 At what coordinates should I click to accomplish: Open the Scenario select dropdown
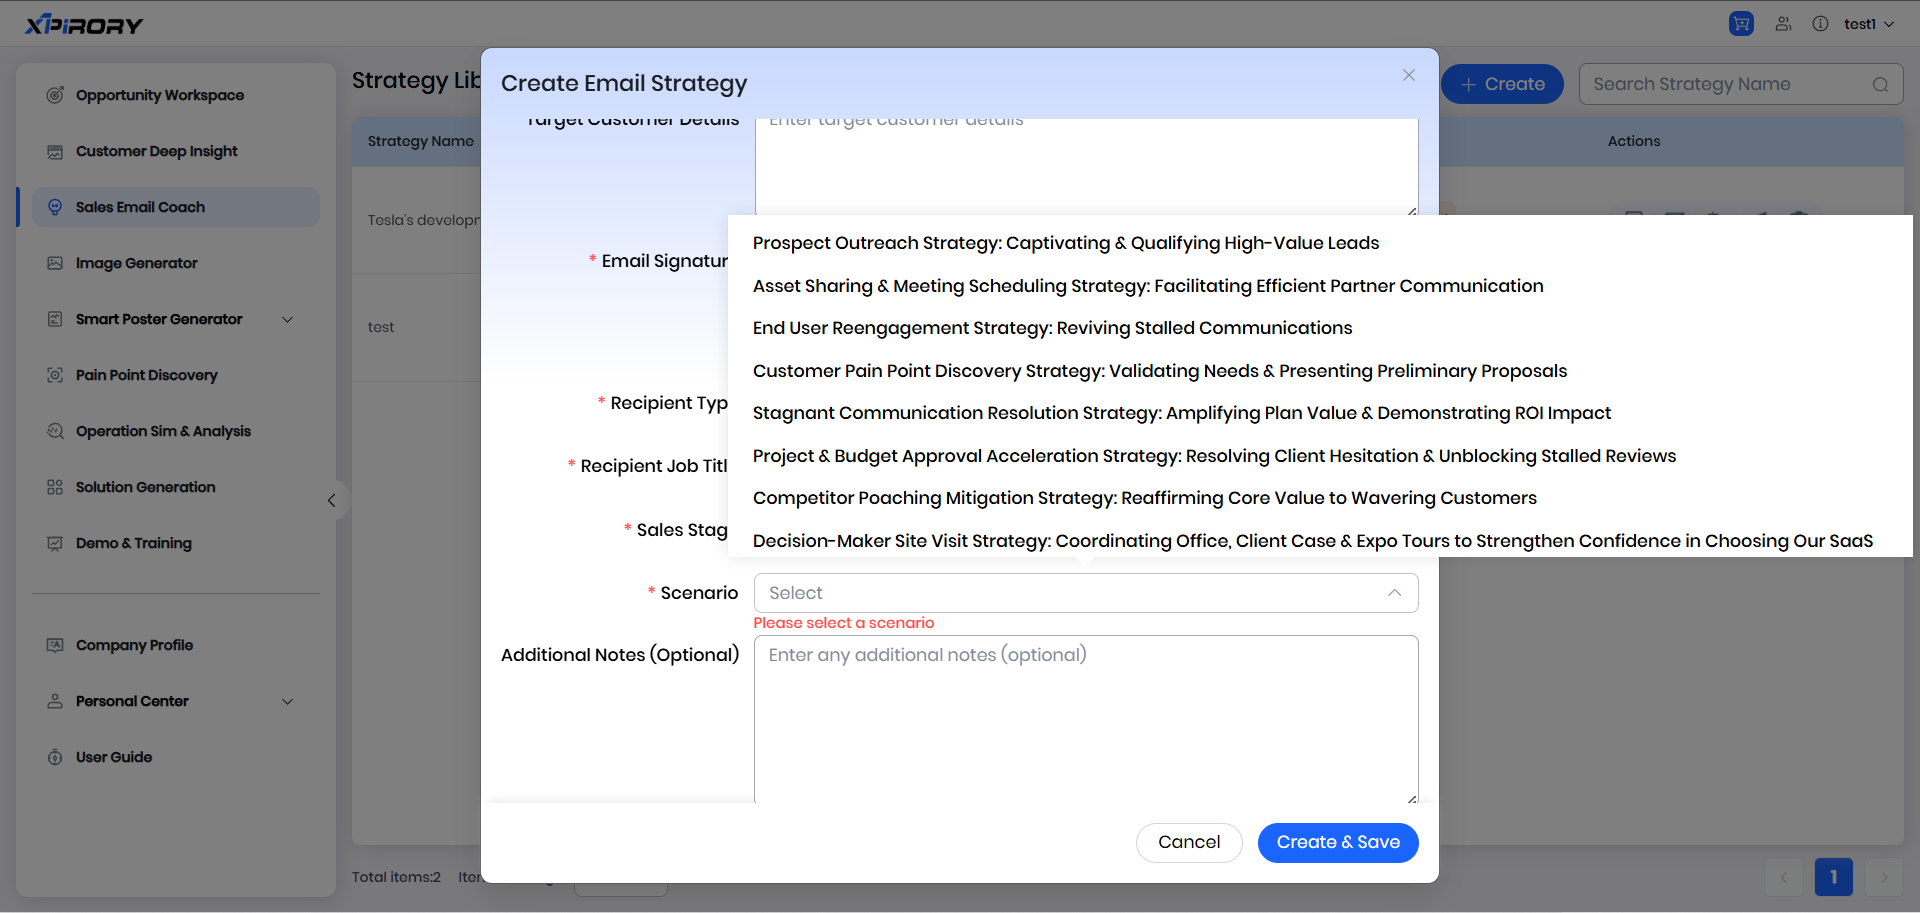pyautogui.click(x=1085, y=593)
